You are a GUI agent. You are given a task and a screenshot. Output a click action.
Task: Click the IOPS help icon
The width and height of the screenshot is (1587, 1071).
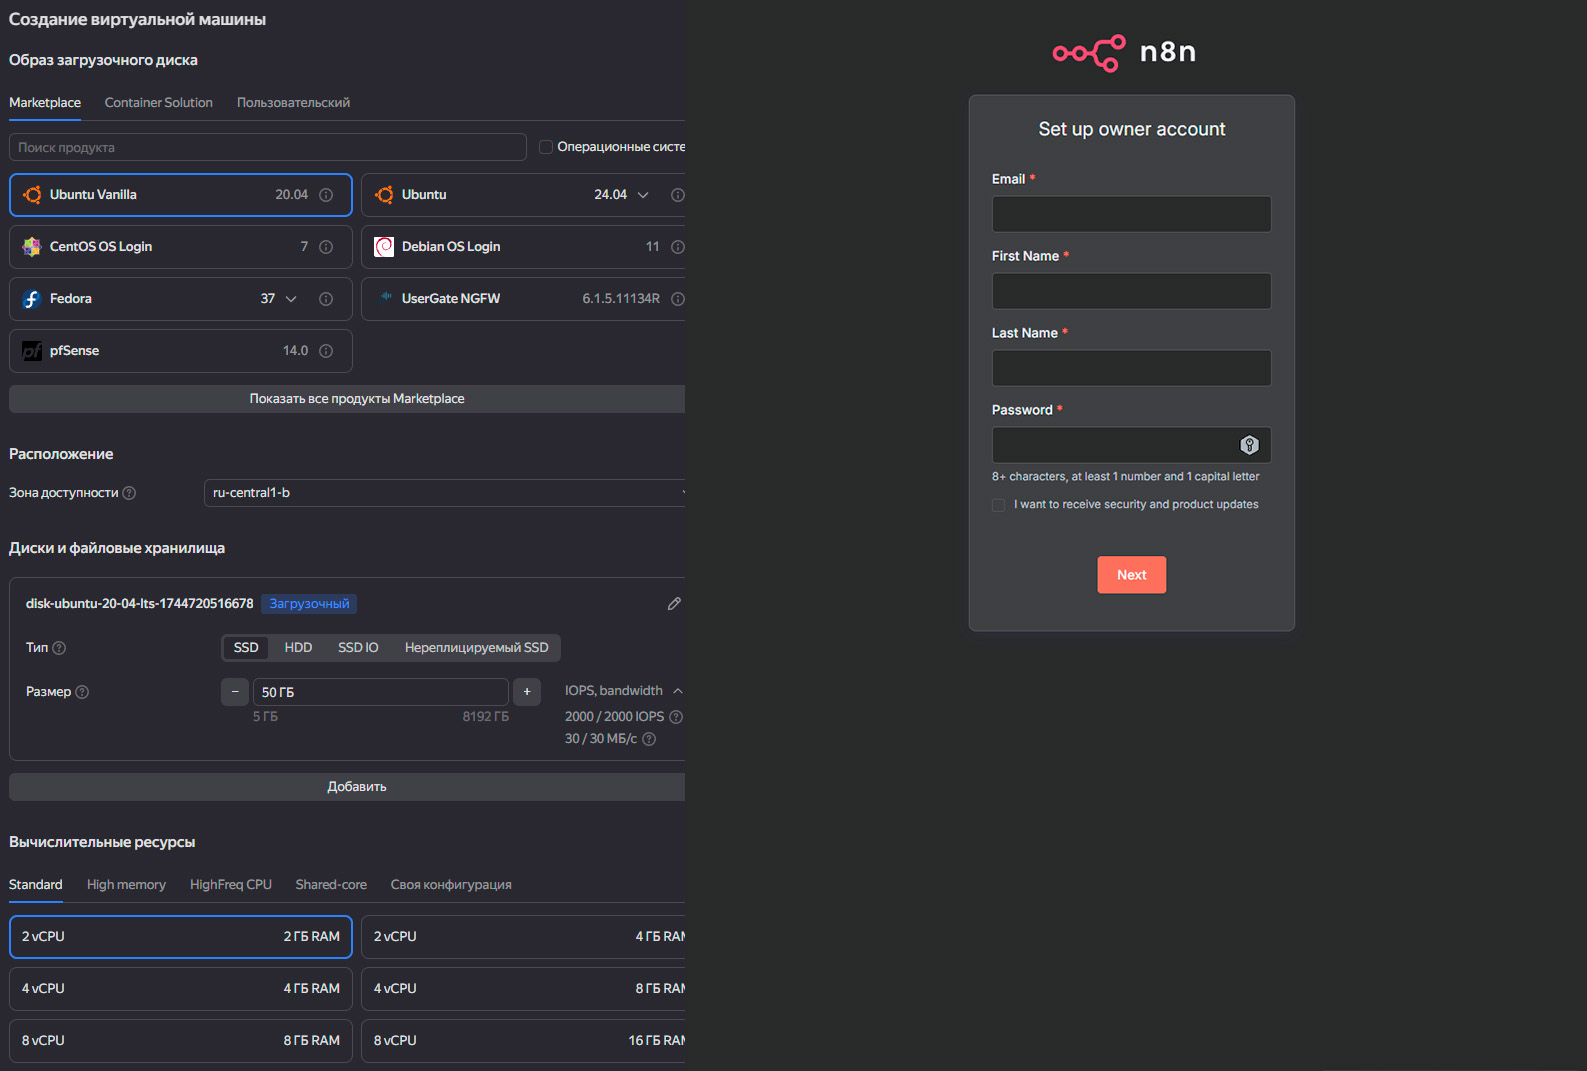[x=676, y=717]
